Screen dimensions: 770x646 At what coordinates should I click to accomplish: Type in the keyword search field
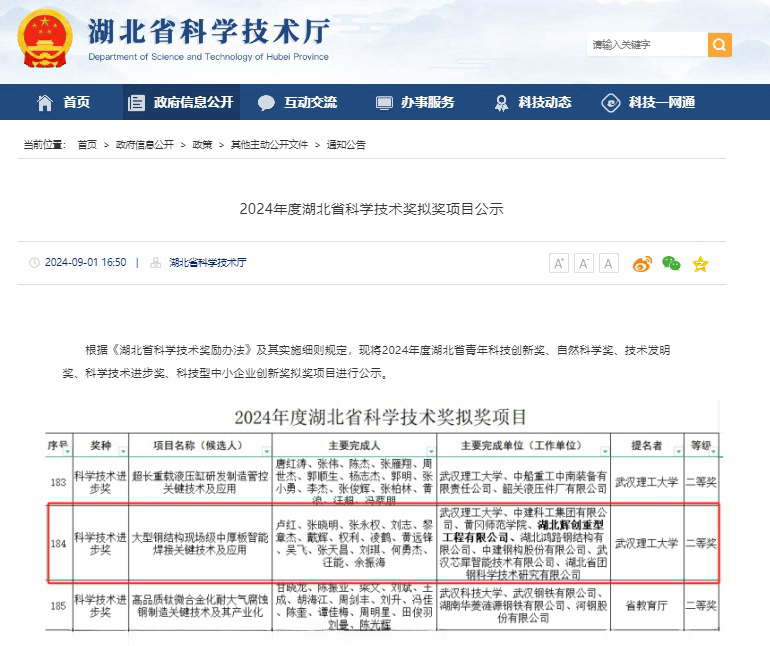(x=645, y=45)
